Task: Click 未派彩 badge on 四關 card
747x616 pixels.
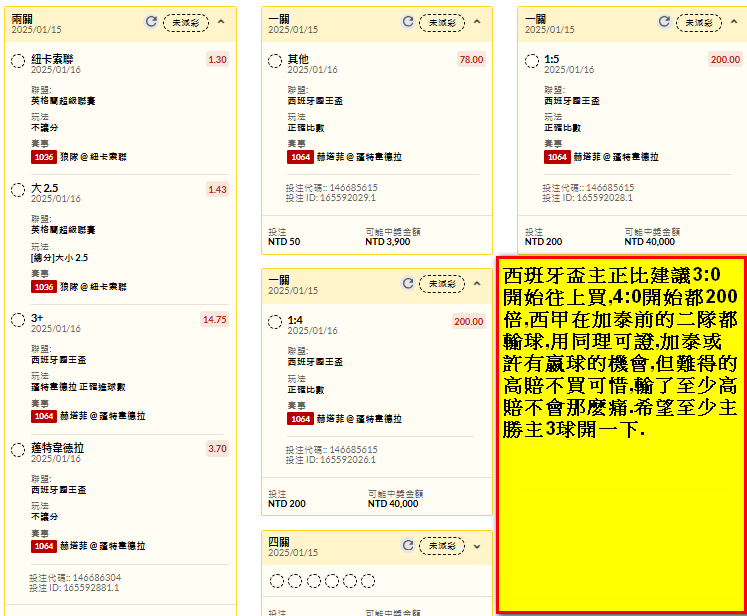Action: 442,545
